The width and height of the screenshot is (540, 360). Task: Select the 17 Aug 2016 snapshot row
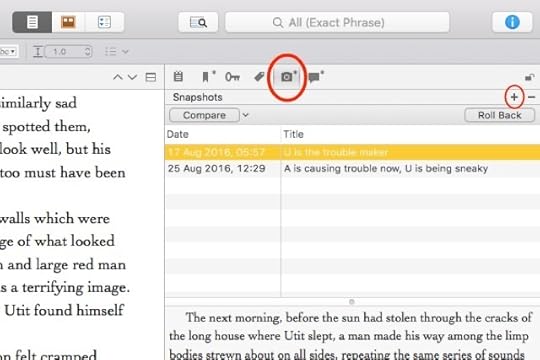[x=352, y=152]
